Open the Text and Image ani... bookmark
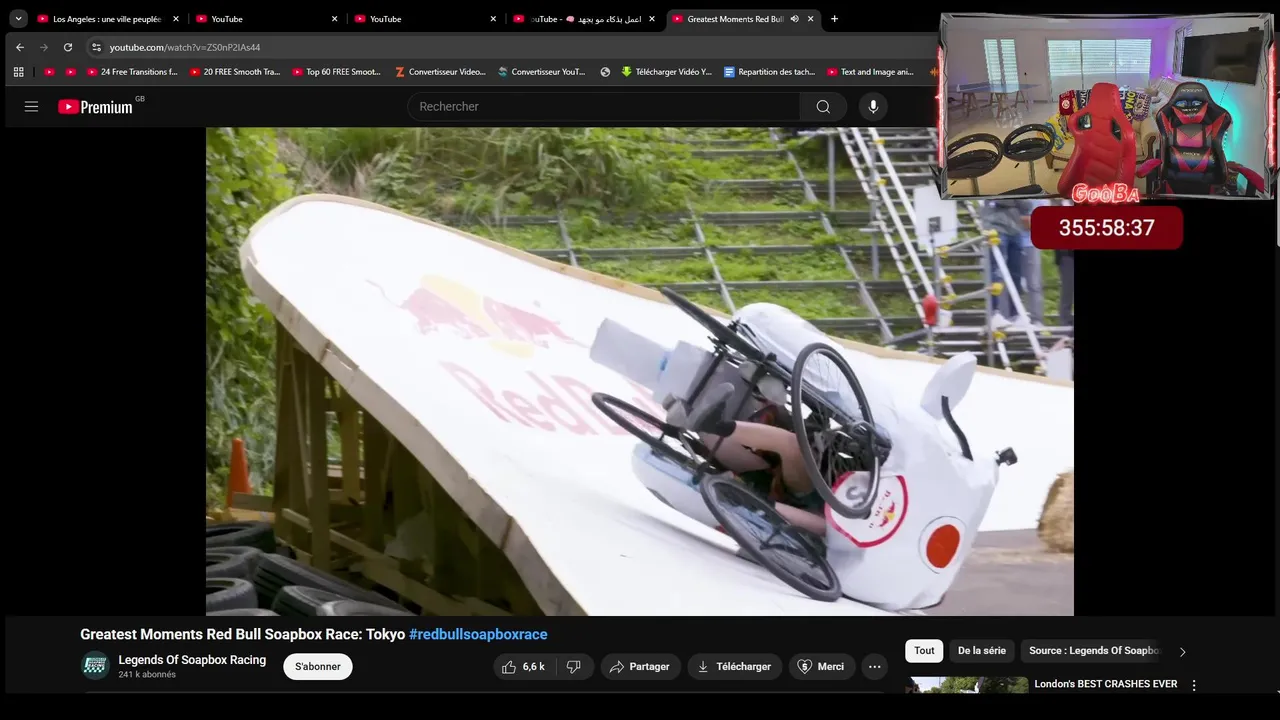Viewport: 1280px width, 720px height. (871, 72)
